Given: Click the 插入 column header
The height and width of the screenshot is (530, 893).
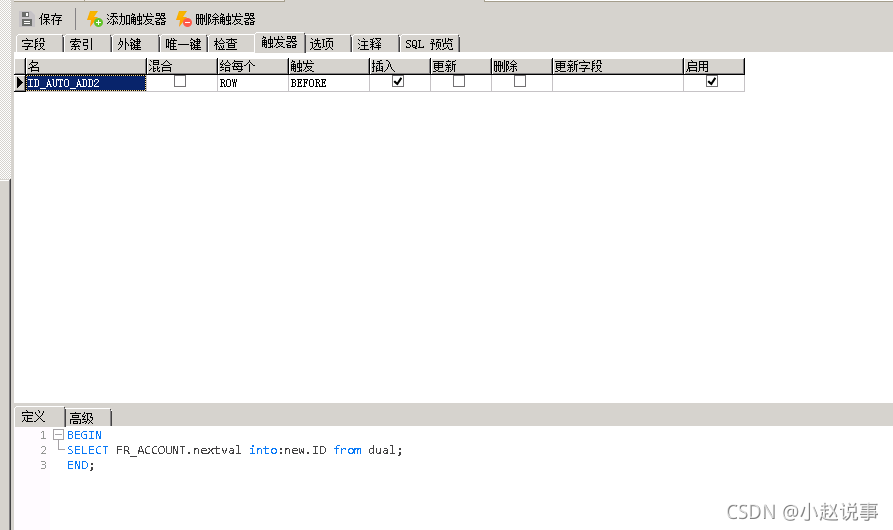Looking at the screenshot, I should pyautogui.click(x=400, y=66).
